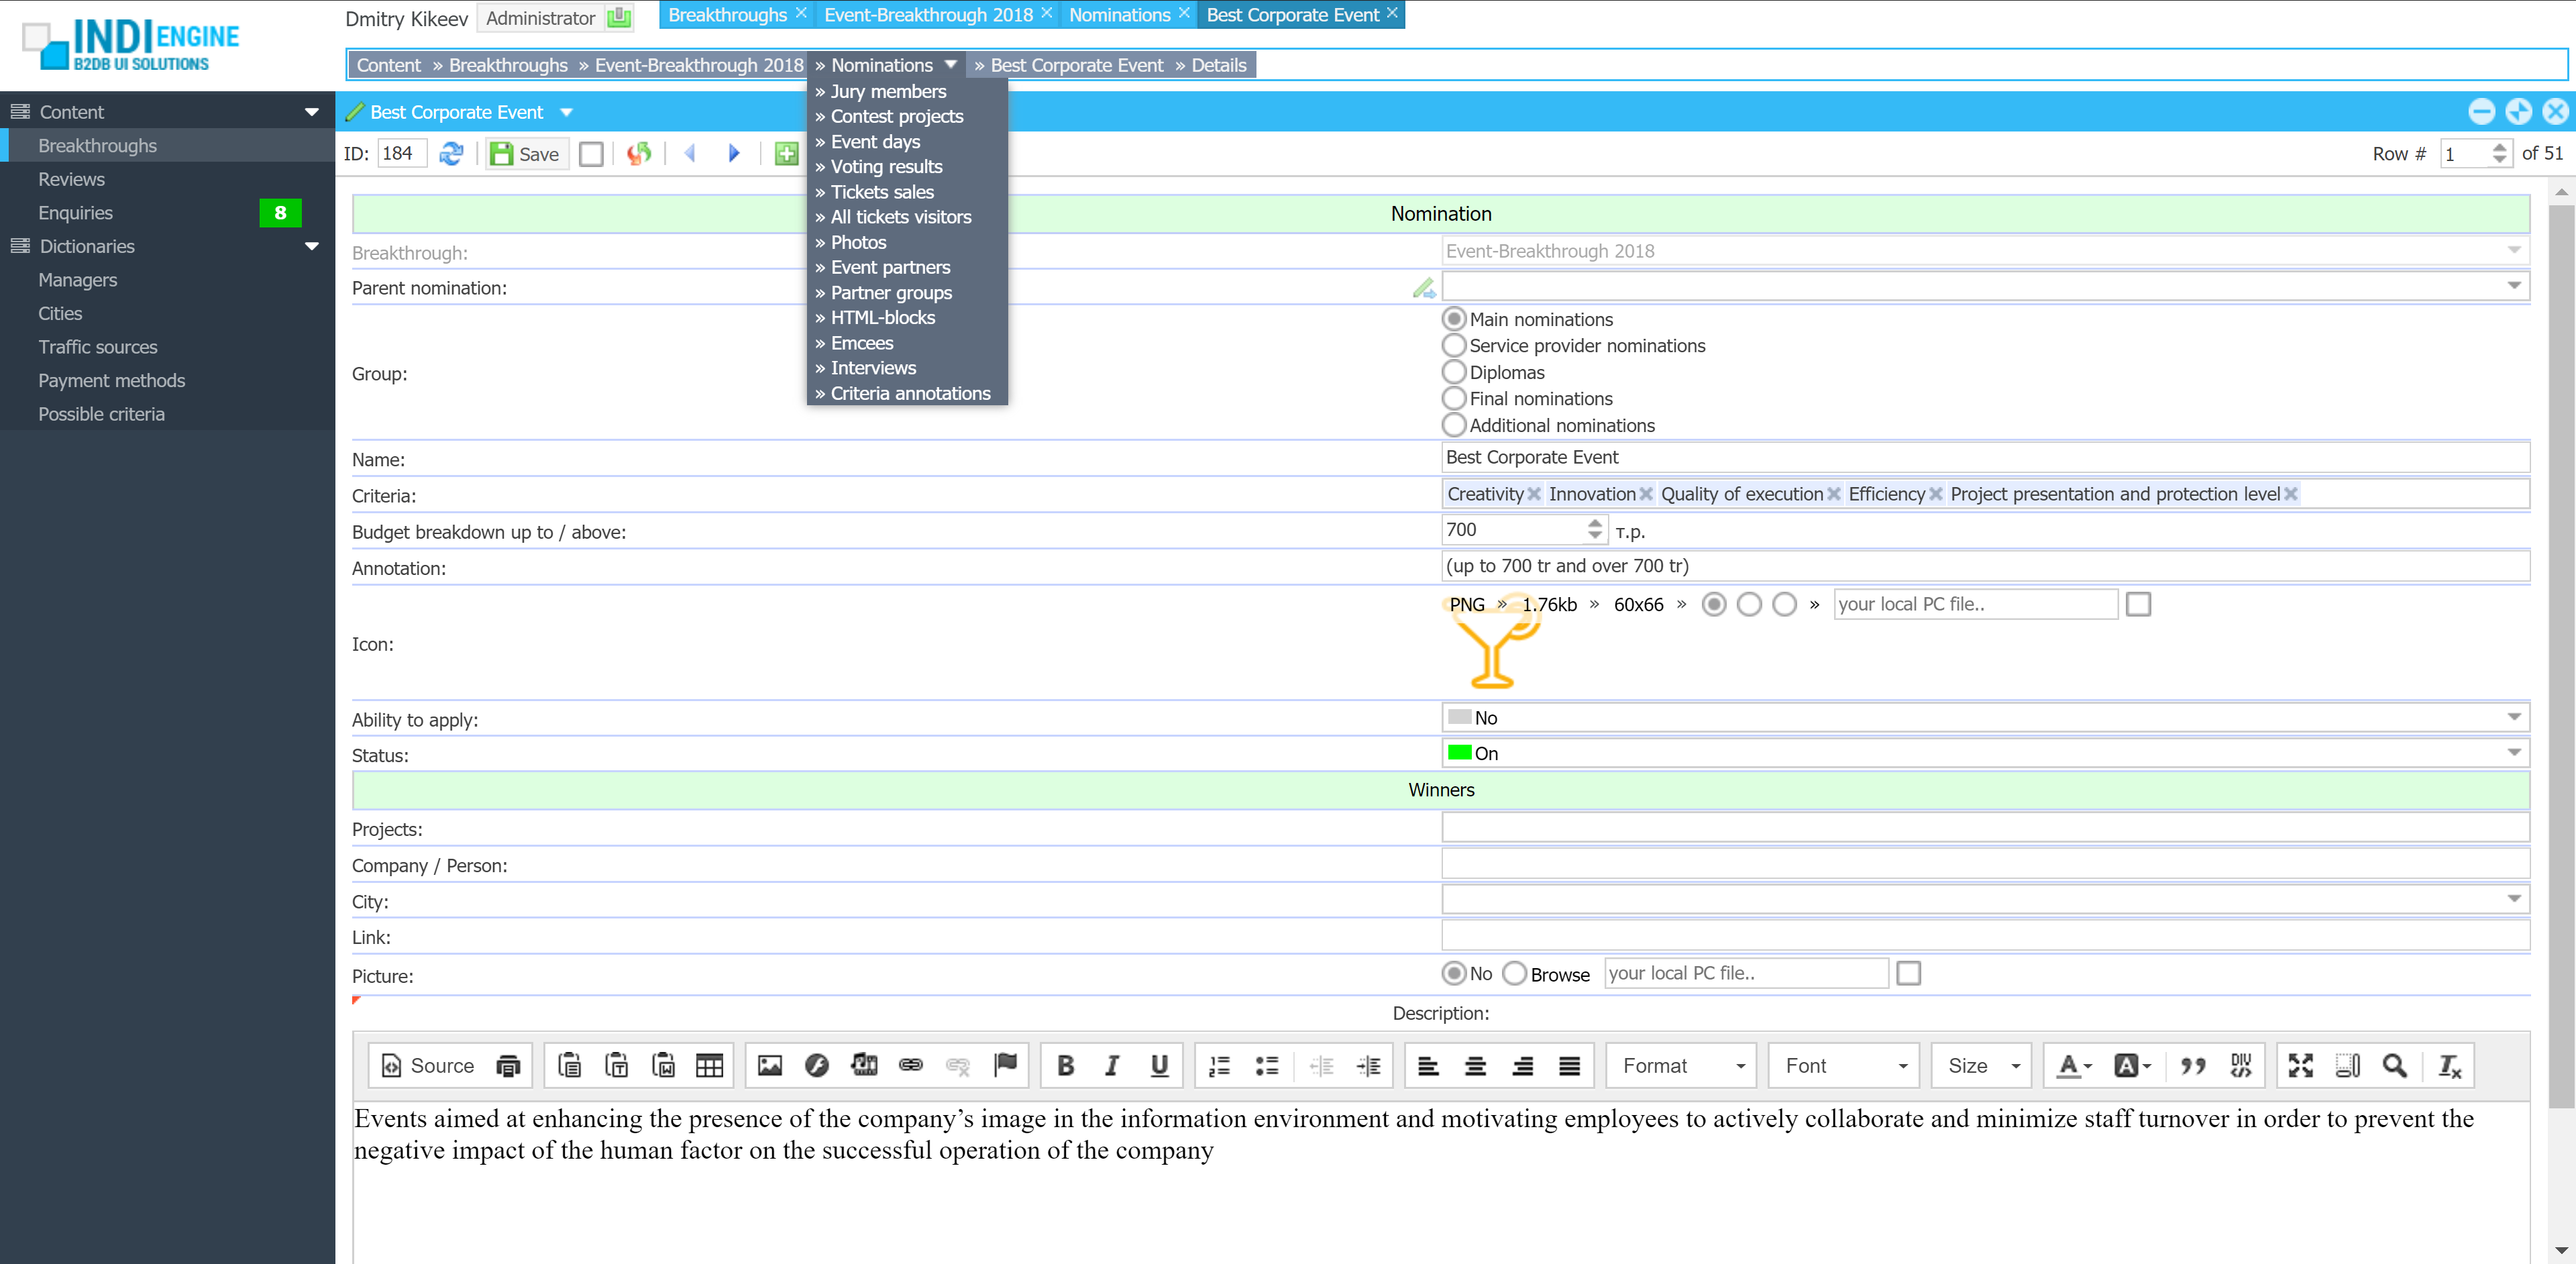Open the Find magnifier in editor toolbar
The width and height of the screenshot is (2576, 1264).
[x=2394, y=1066]
